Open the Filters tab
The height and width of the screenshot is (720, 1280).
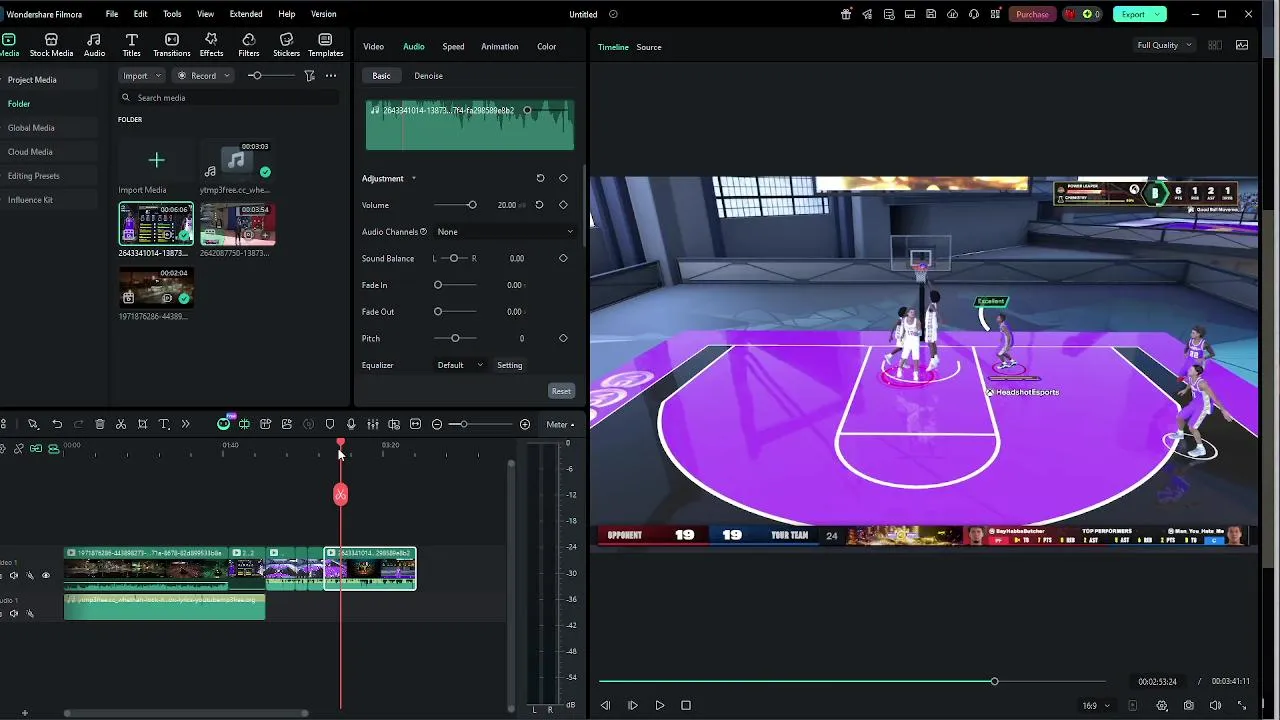pyautogui.click(x=249, y=46)
